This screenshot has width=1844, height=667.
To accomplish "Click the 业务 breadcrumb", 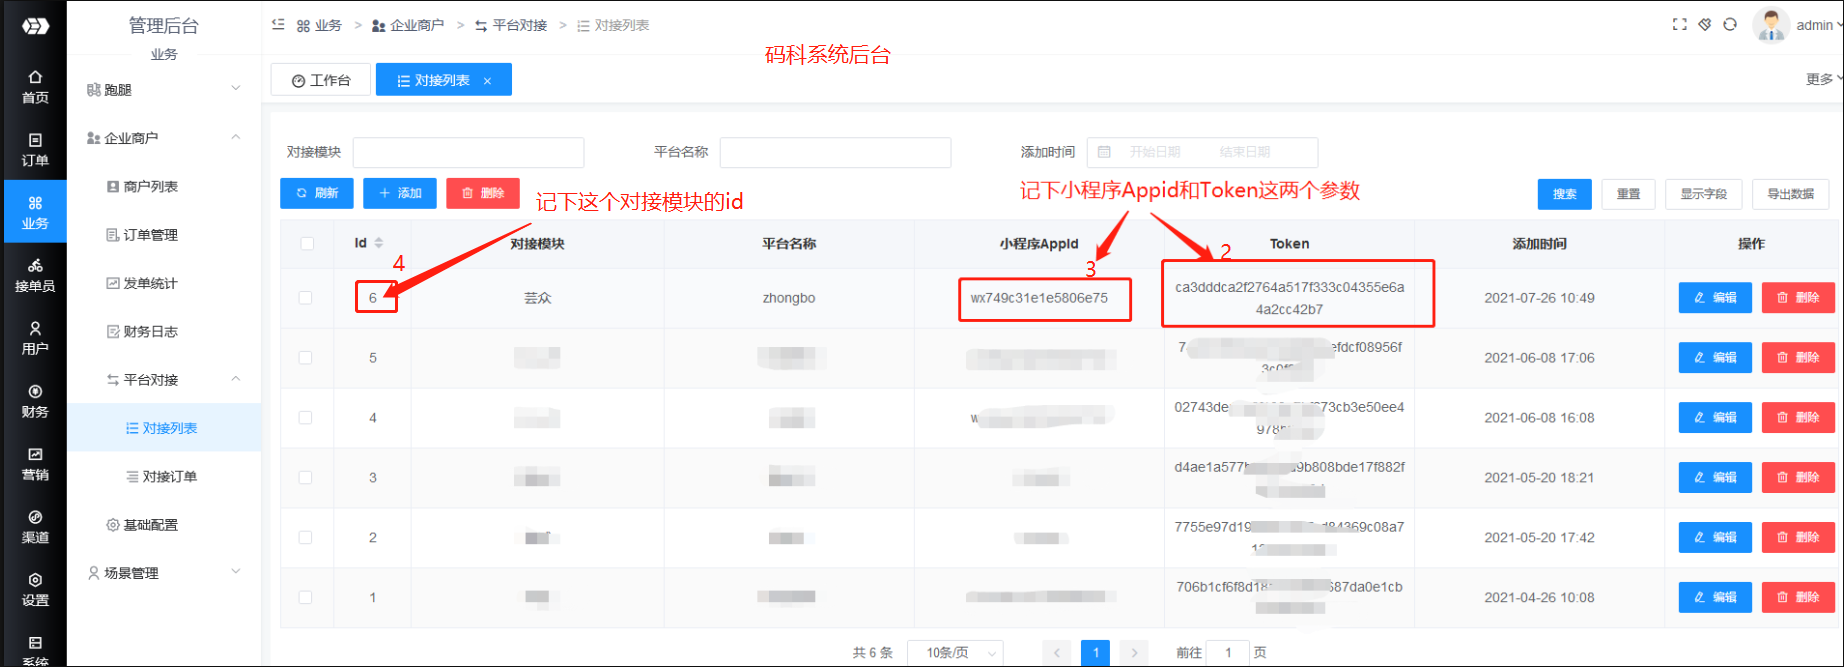I will coord(319,25).
